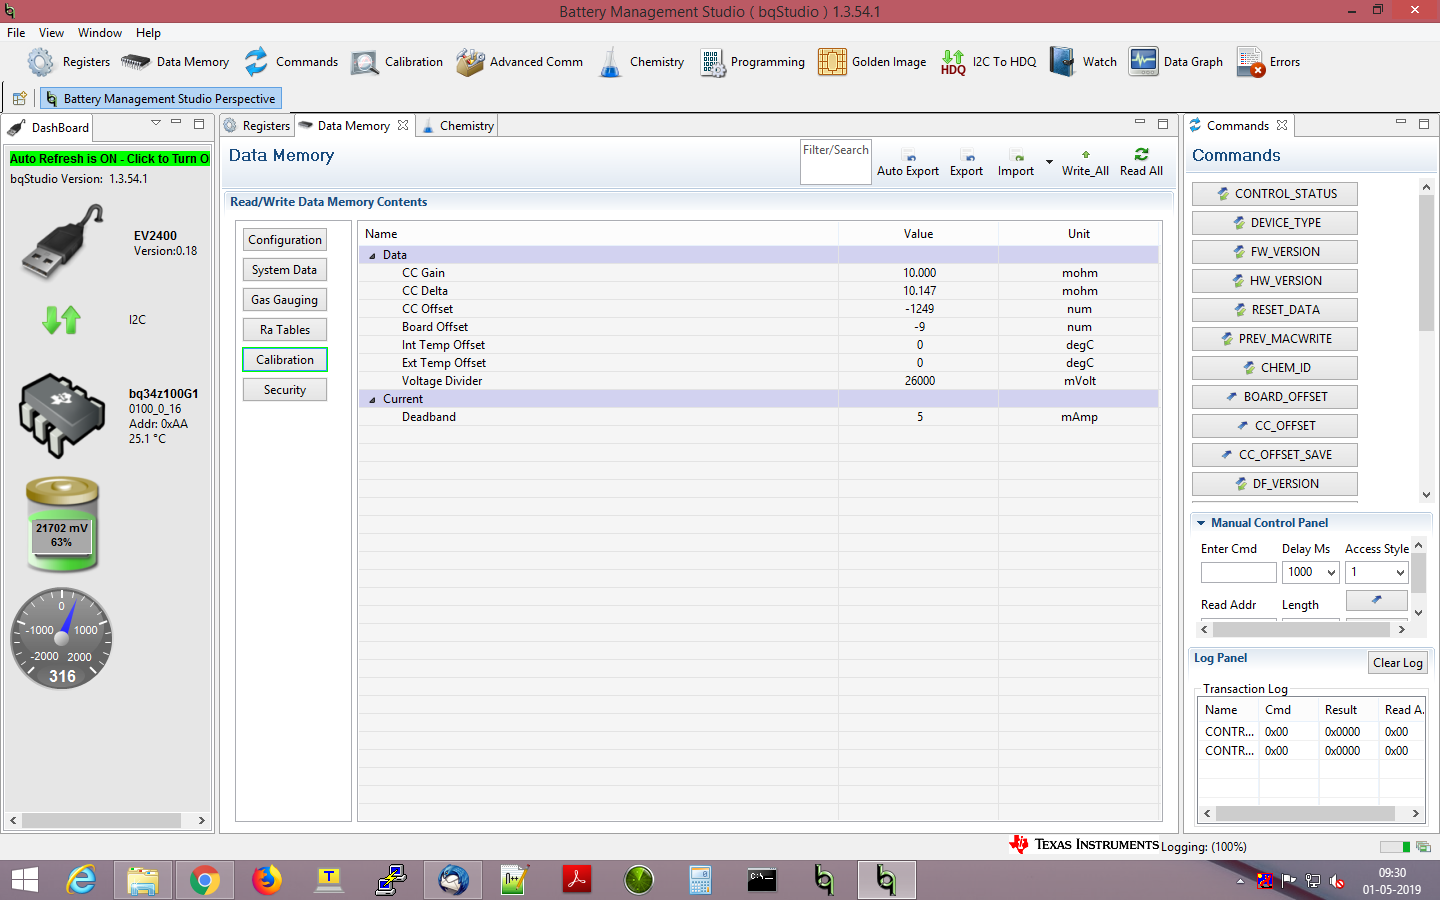Click the I2C green arrows icon

(61, 320)
